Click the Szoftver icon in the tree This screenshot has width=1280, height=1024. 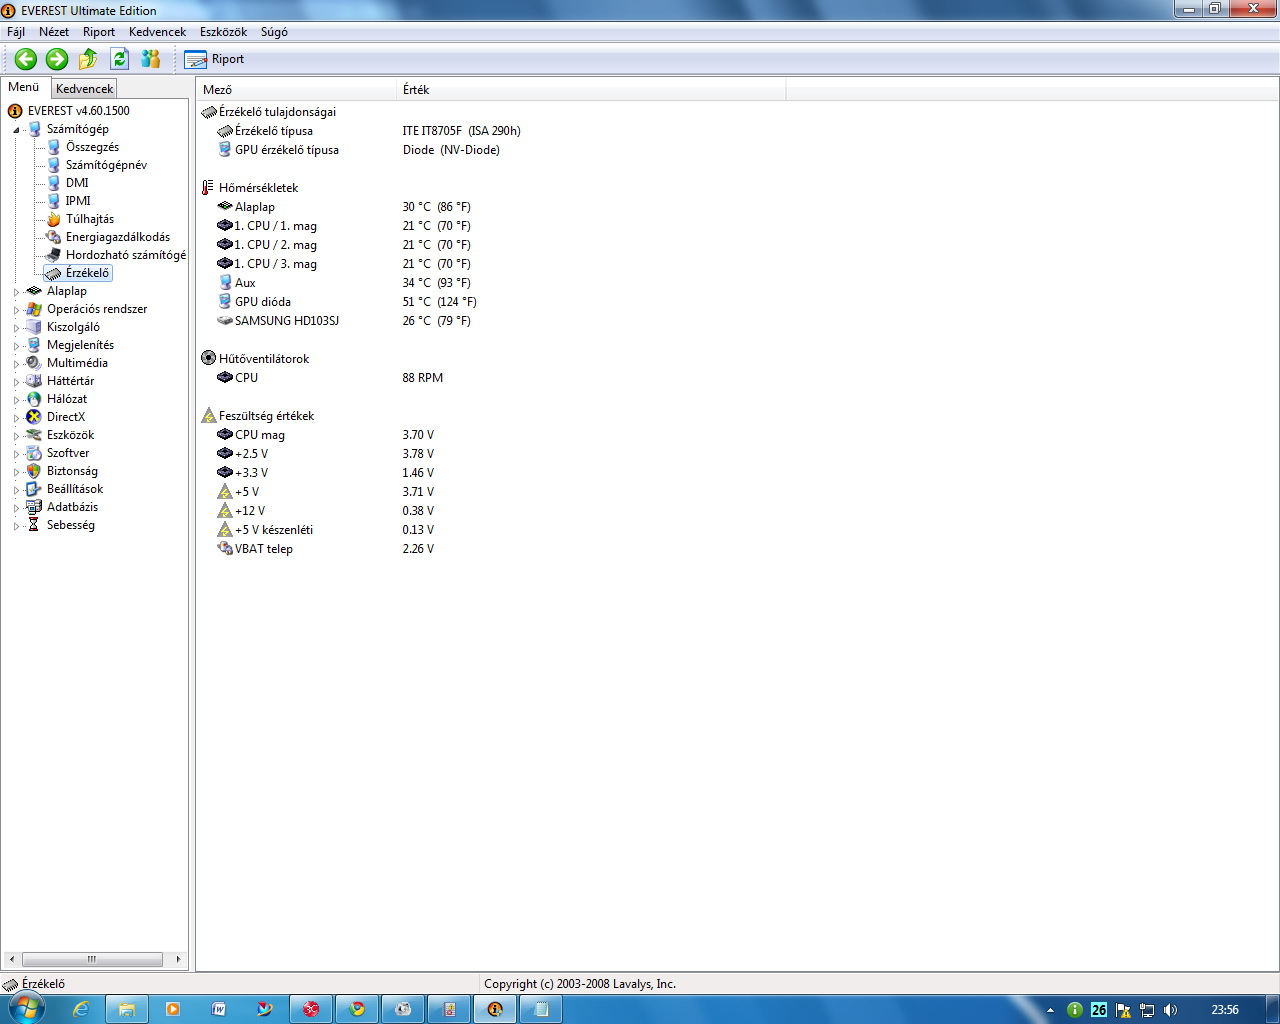click(34, 453)
